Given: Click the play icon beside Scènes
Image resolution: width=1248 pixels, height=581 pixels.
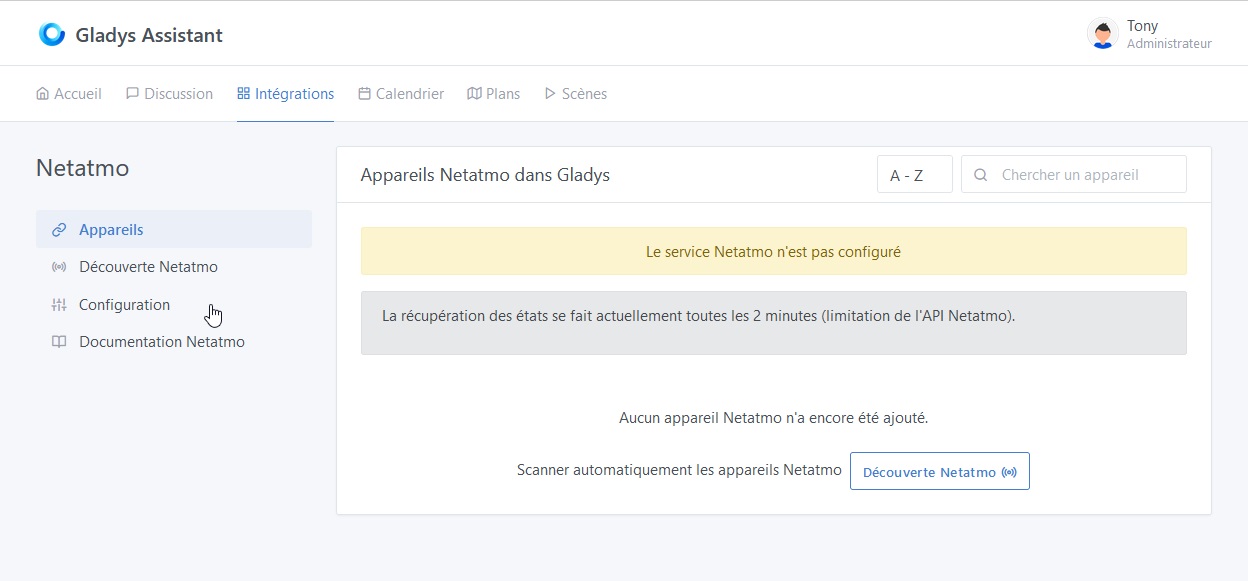Looking at the screenshot, I should tap(549, 92).
